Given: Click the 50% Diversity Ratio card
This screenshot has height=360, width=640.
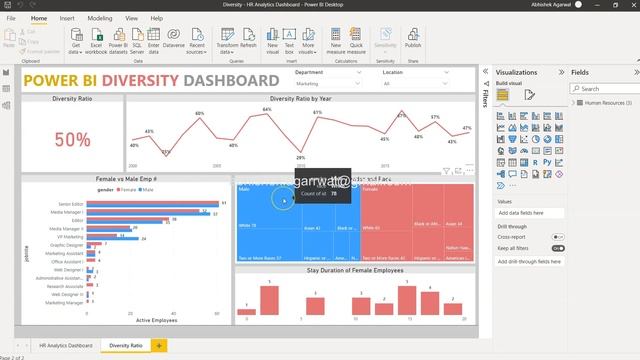Looking at the screenshot, I should pyautogui.click(x=72, y=139).
